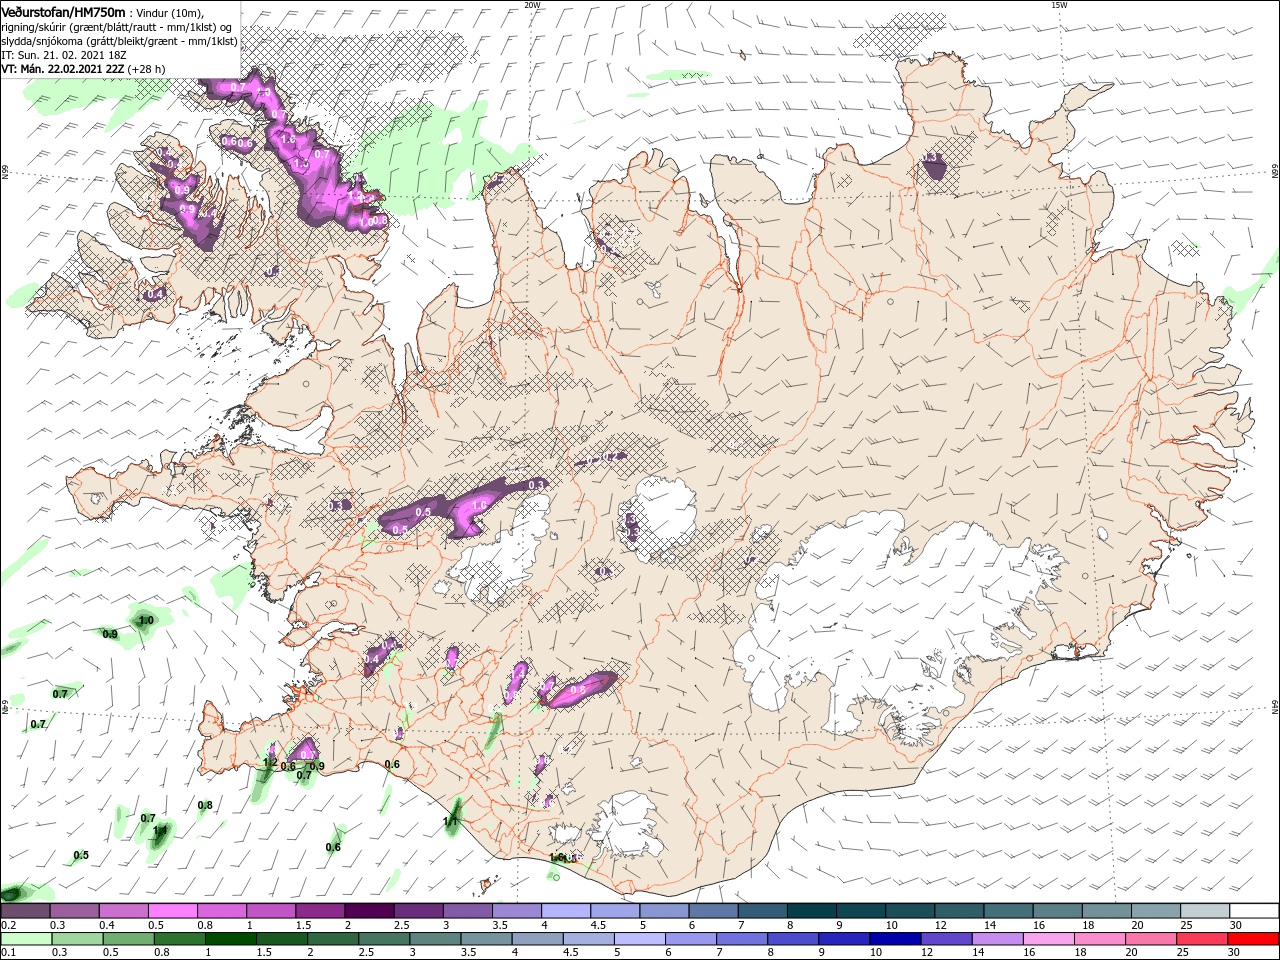Select the 0.8 swatch in the upper snow legend
Viewport: 1280px width, 960px height.
pos(221,911)
